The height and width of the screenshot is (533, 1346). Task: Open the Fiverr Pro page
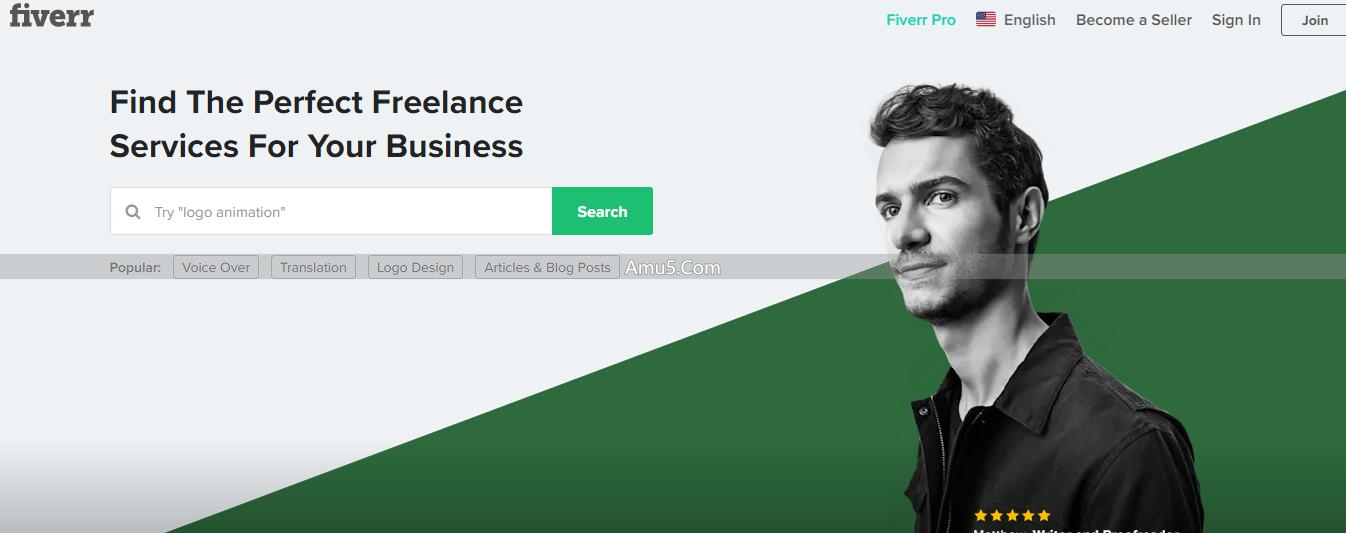coord(921,20)
